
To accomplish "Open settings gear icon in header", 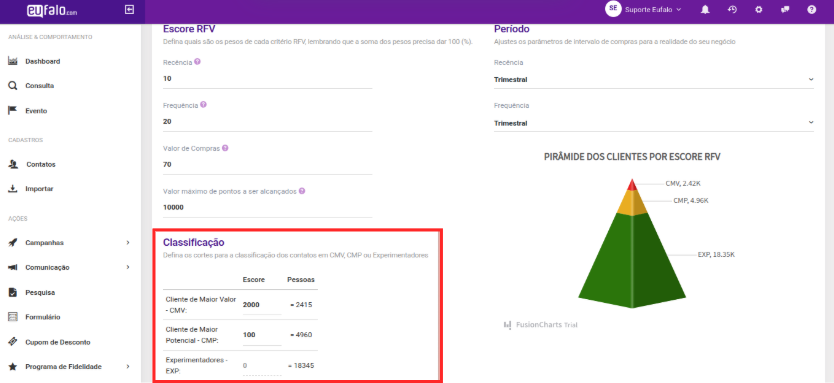I will click(x=759, y=10).
